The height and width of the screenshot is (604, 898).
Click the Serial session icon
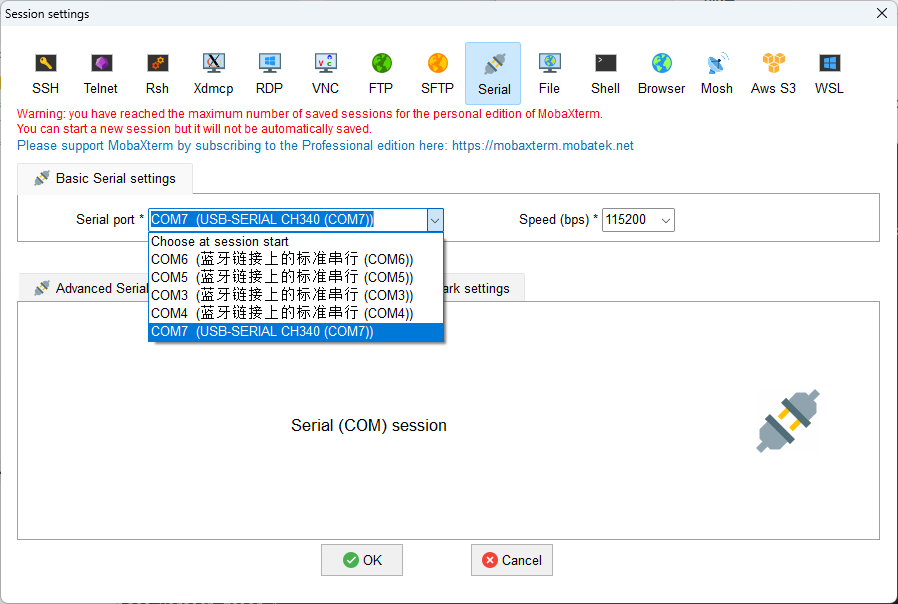(x=493, y=73)
